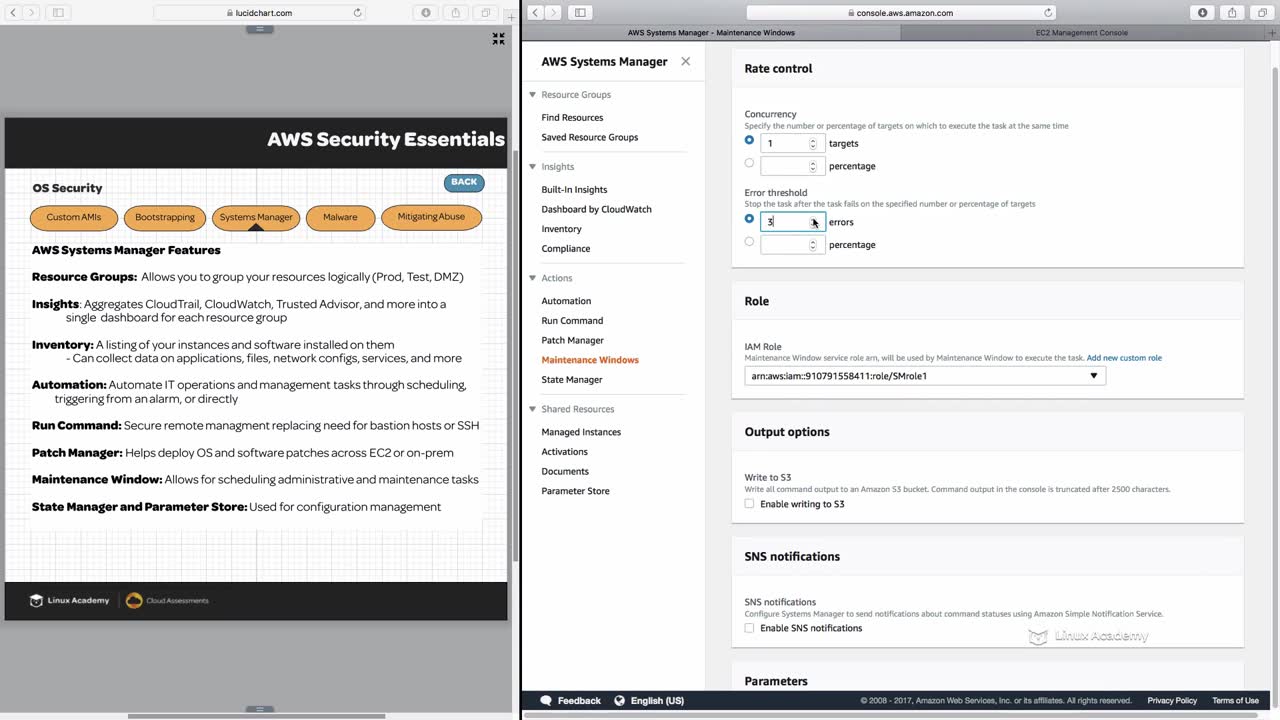
Task: Select Concurrency targets radio button
Action: (749, 141)
